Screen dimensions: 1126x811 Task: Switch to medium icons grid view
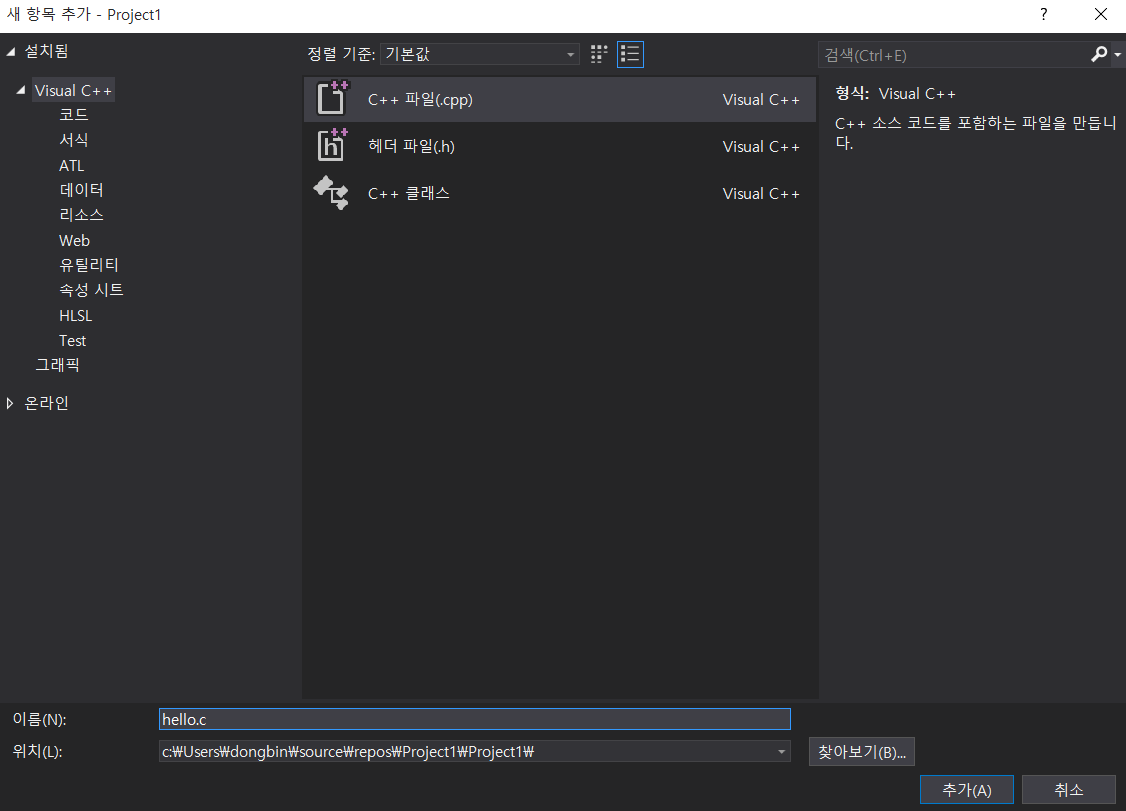click(x=599, y=55)
